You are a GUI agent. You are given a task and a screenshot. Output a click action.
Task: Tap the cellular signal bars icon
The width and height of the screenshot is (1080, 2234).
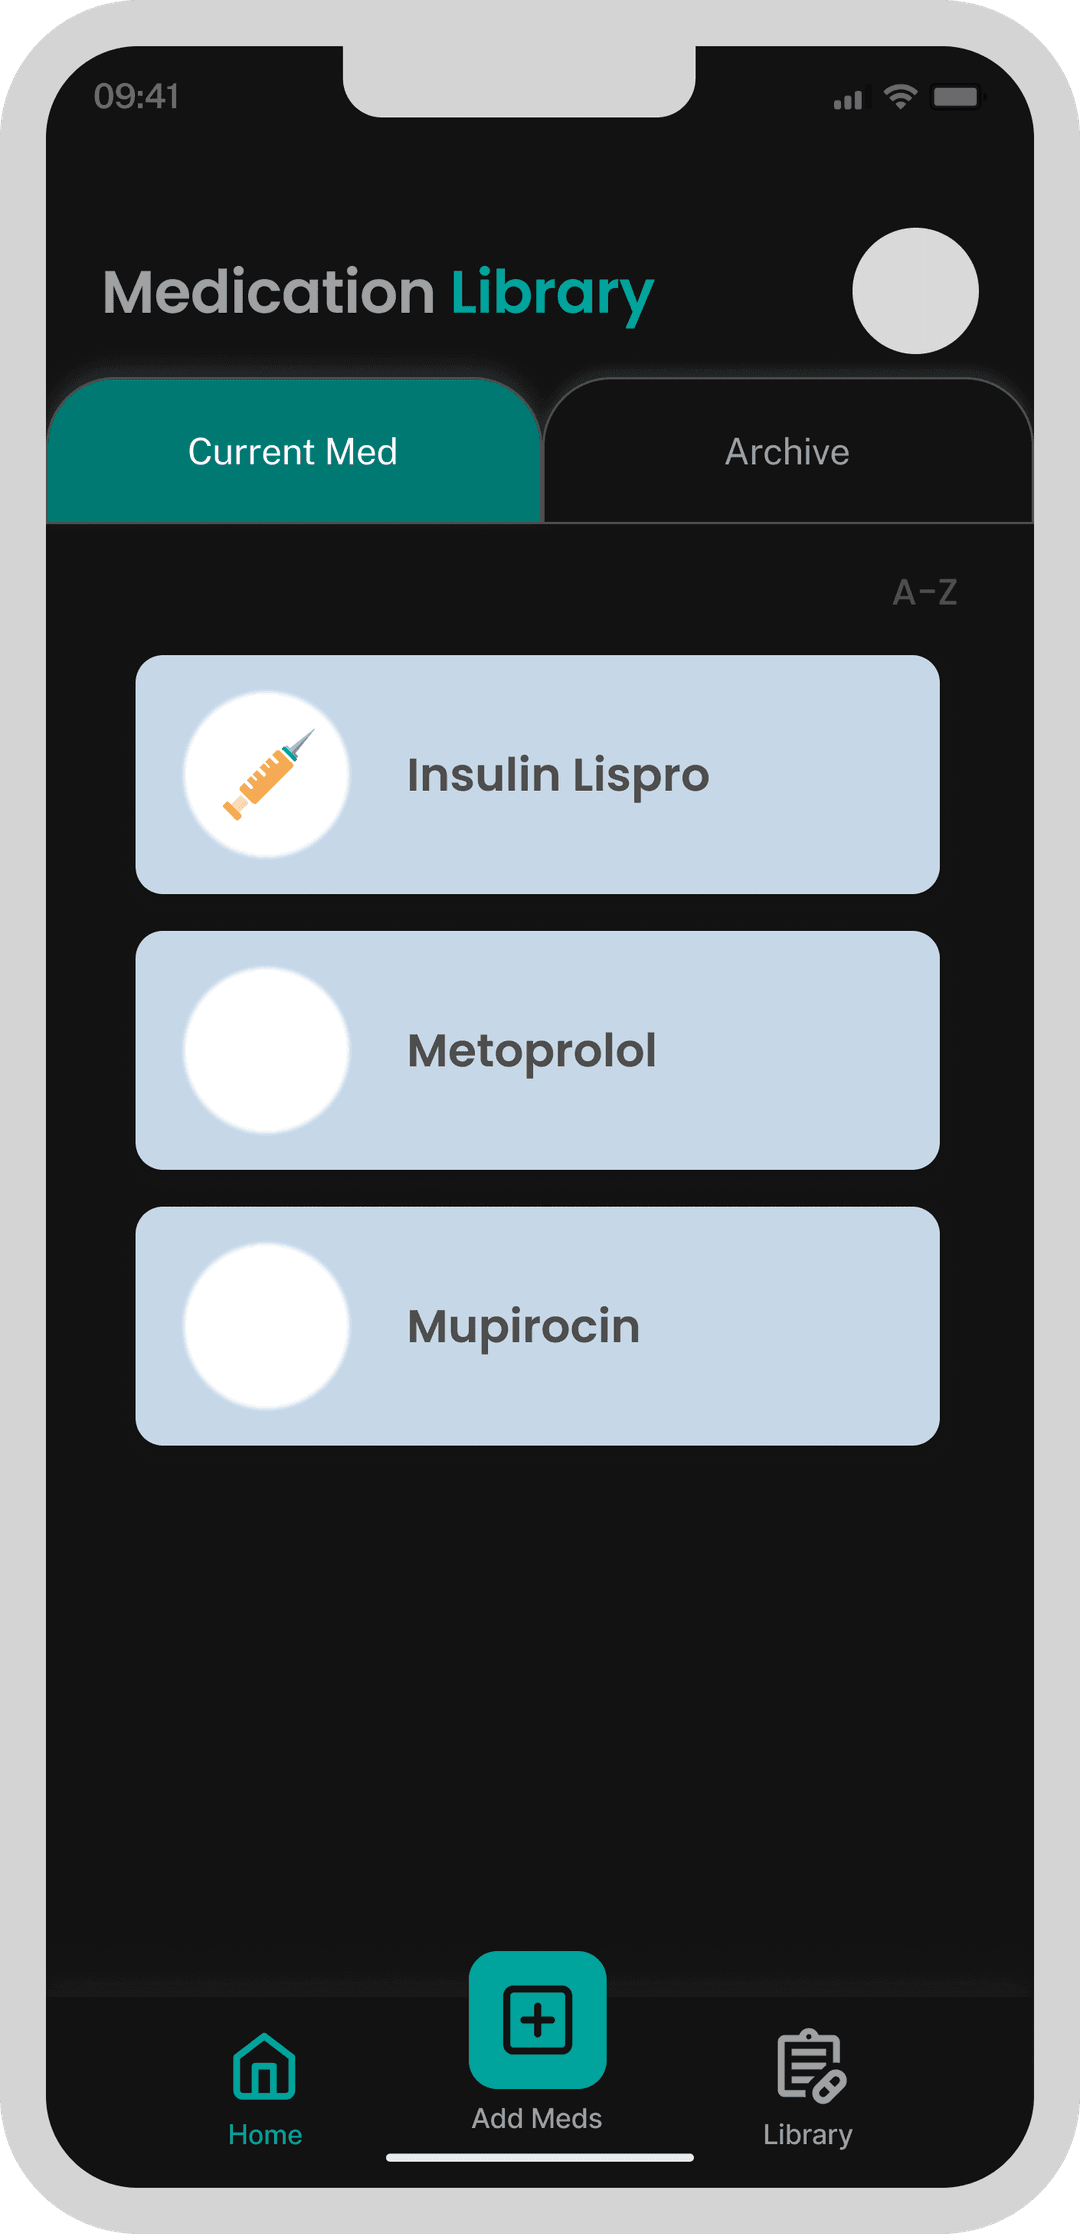[x=848, y=100]
